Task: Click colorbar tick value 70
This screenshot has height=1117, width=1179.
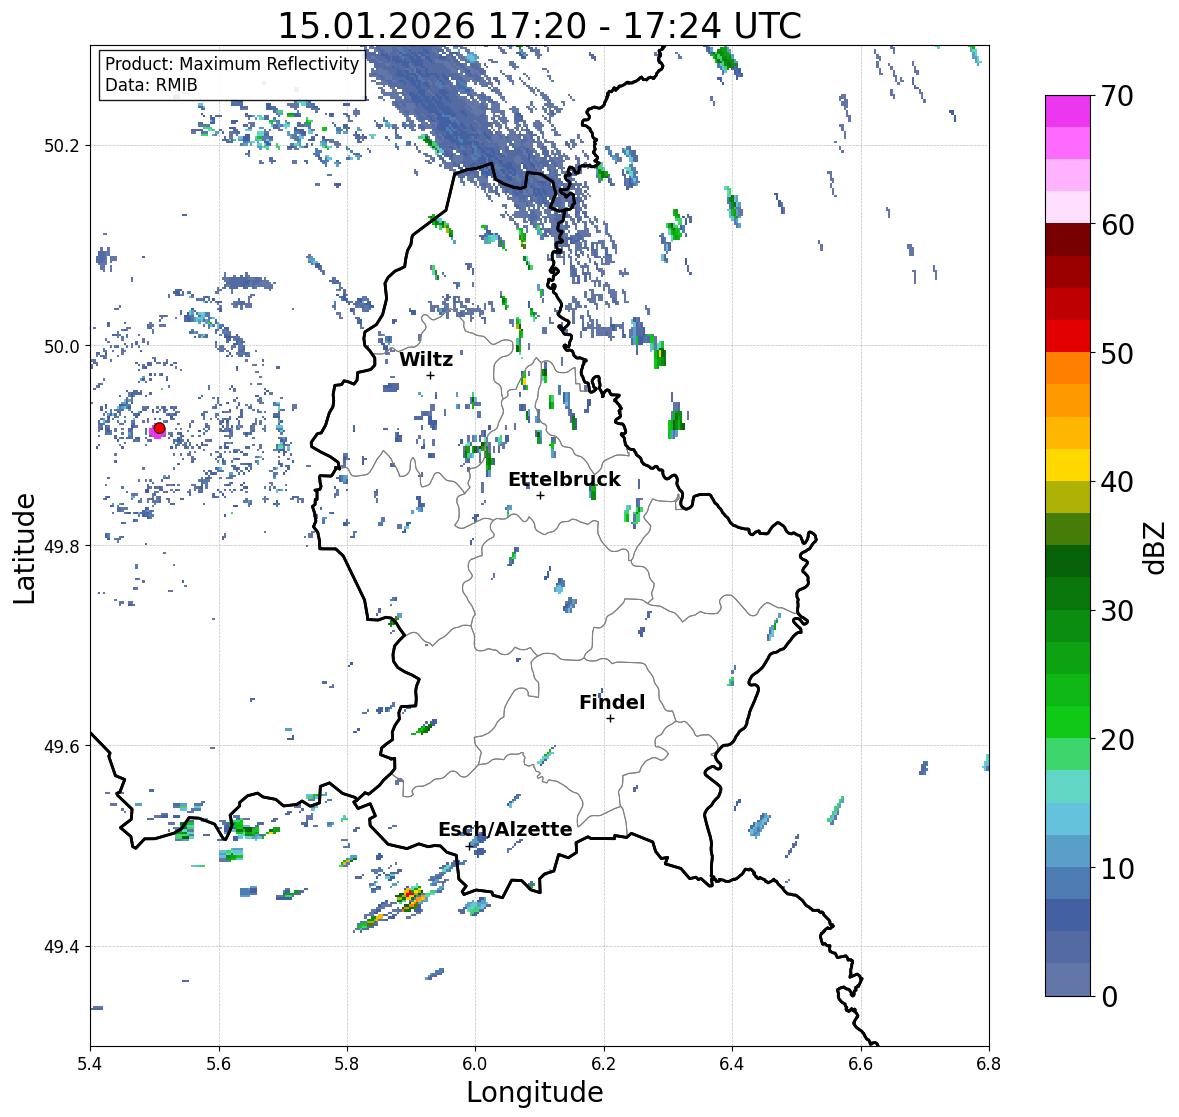Action: coord(1117,96)
